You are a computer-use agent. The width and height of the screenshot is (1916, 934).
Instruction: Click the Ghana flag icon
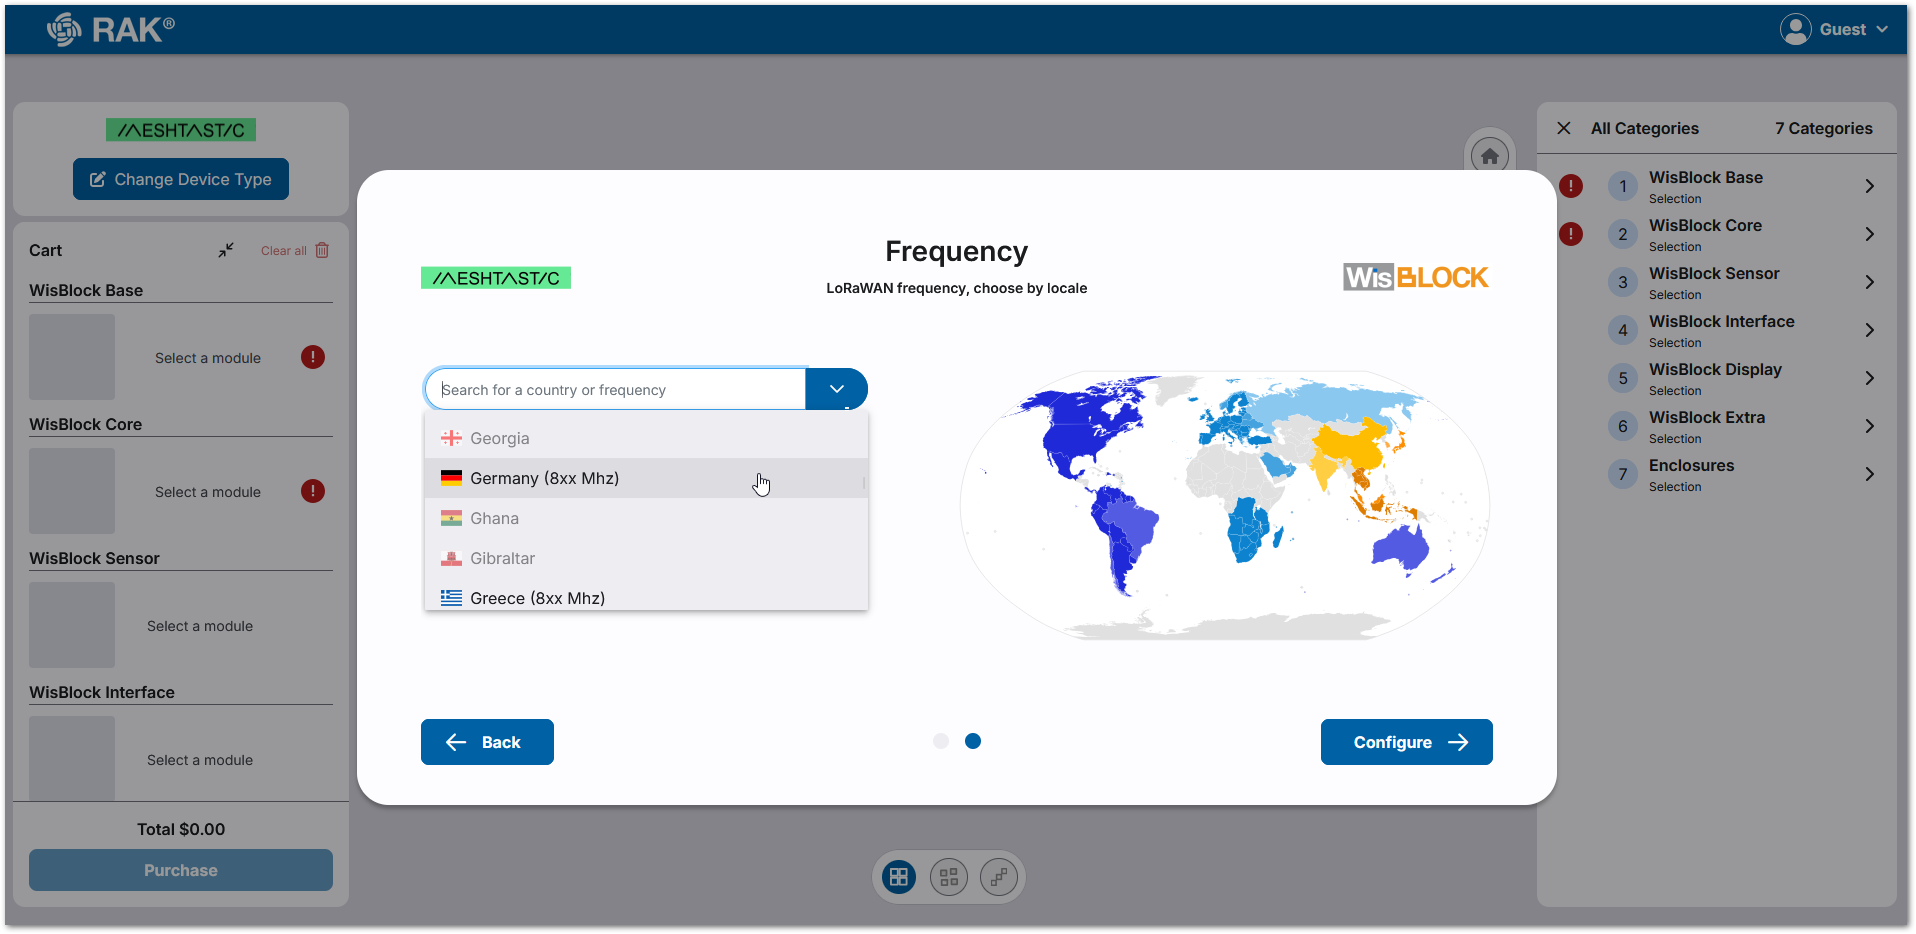pyautogui.click(x=452, y=518)
